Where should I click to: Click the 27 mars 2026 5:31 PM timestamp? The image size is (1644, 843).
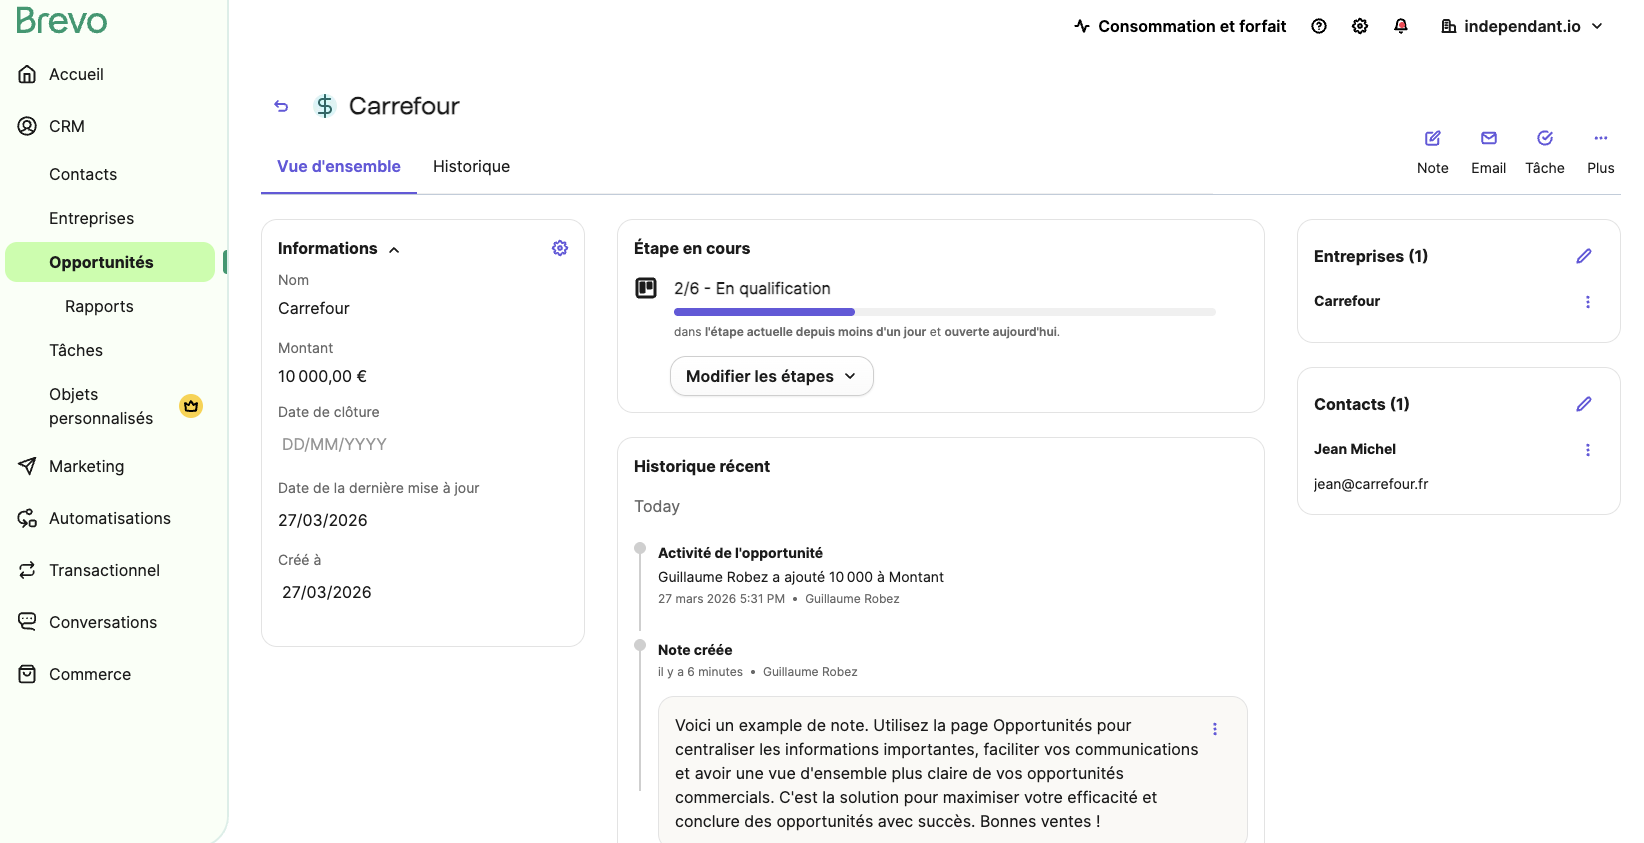pyautogui.click(x=721, y=599)
